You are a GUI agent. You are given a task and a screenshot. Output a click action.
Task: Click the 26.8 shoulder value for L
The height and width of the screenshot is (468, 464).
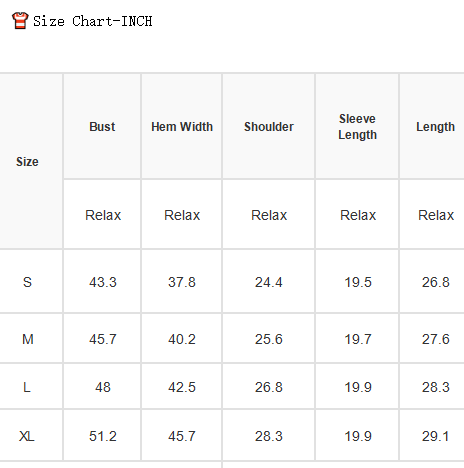[269, 387]
